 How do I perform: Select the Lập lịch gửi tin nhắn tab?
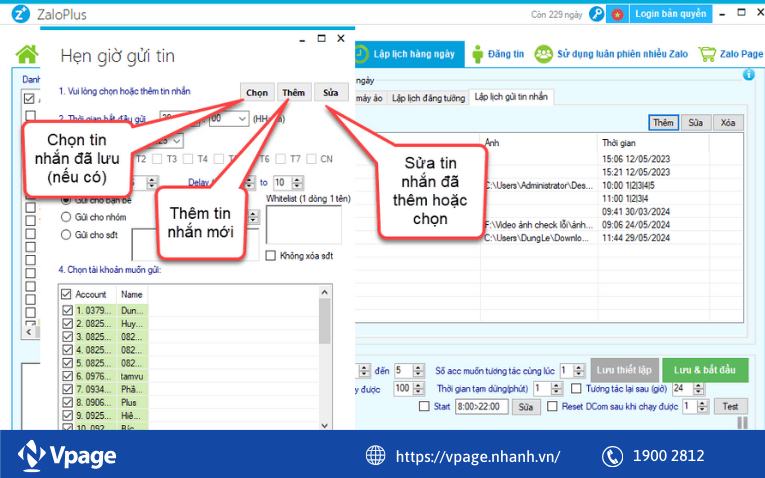(x=511, y=97)
